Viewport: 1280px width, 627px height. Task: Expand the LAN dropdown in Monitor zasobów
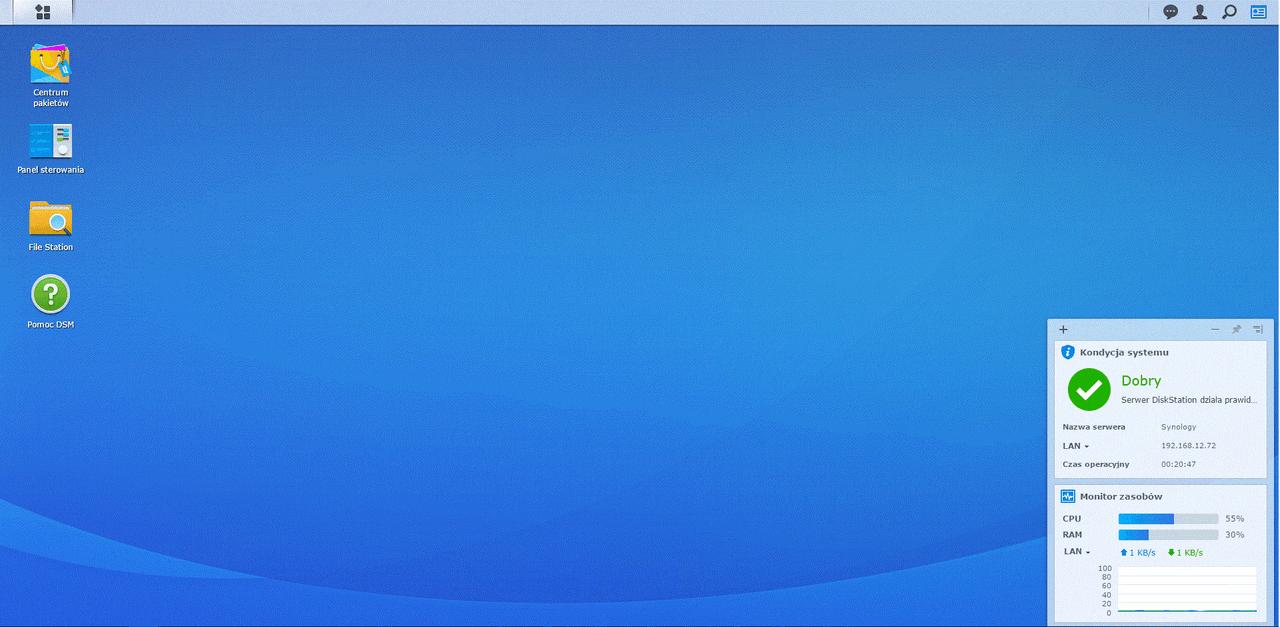point(1076,552)
